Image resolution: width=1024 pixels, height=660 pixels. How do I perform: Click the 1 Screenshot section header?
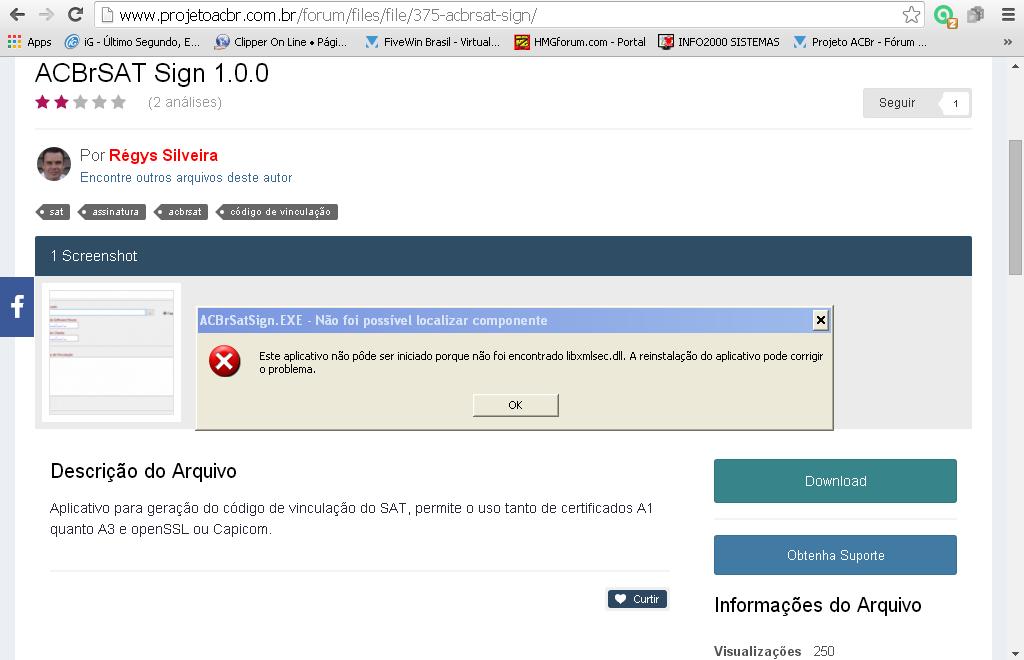pyautogui.click(x=503, y=256)
